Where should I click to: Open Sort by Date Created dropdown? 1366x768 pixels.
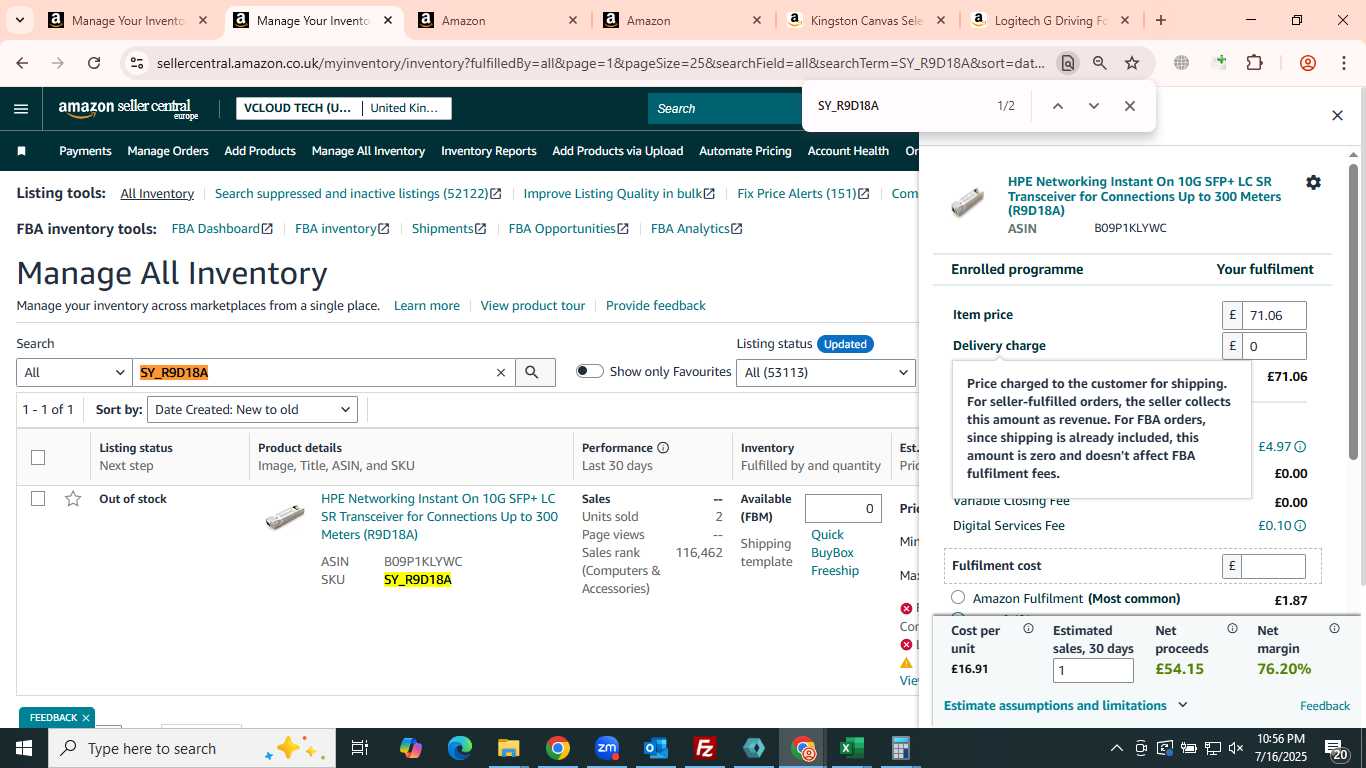pos(252,409)
